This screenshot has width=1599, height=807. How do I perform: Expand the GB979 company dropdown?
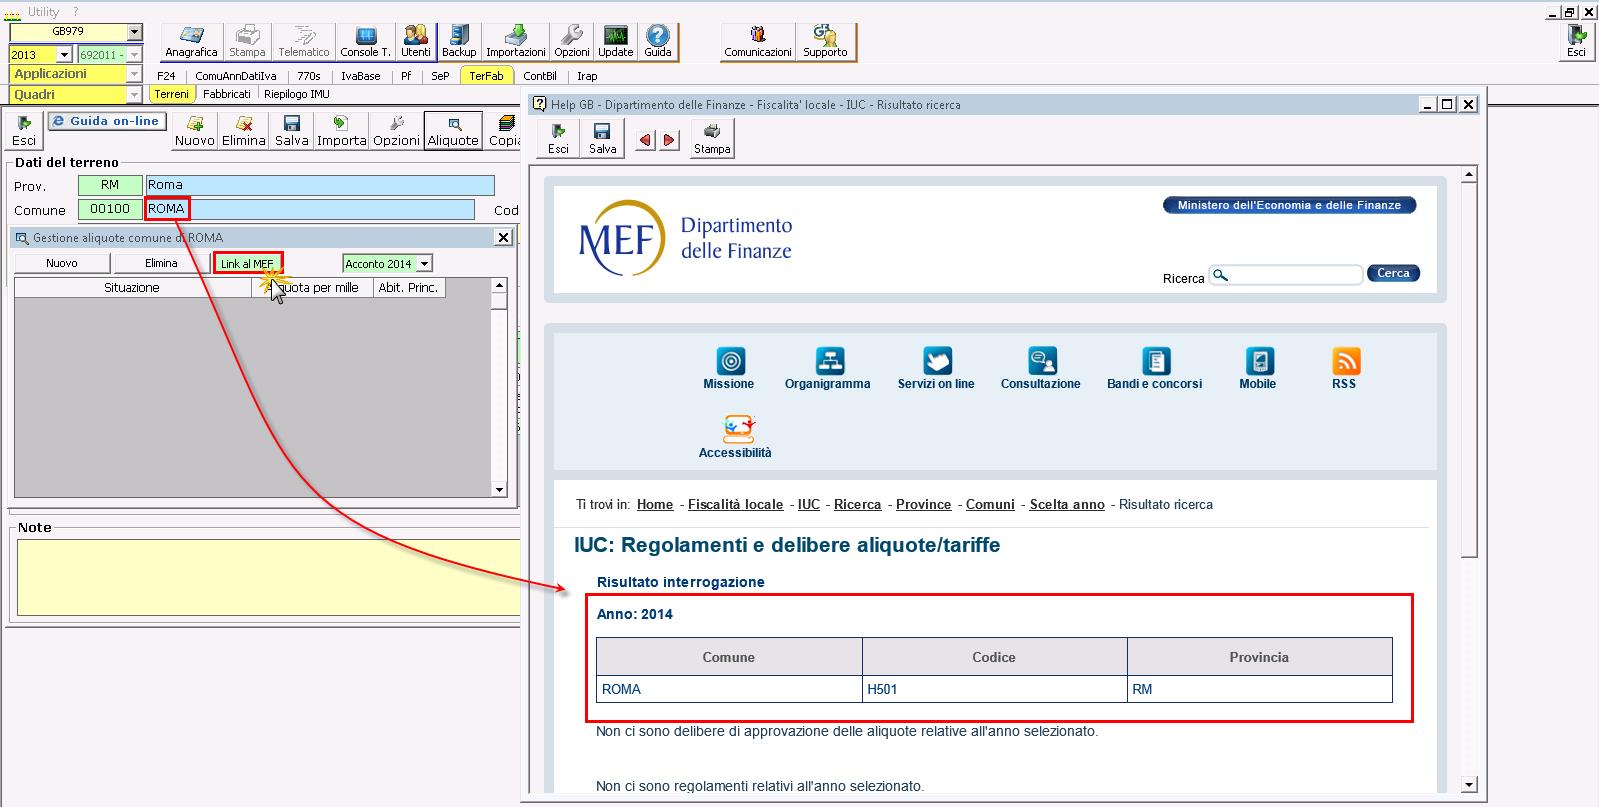tap(135, 32)
